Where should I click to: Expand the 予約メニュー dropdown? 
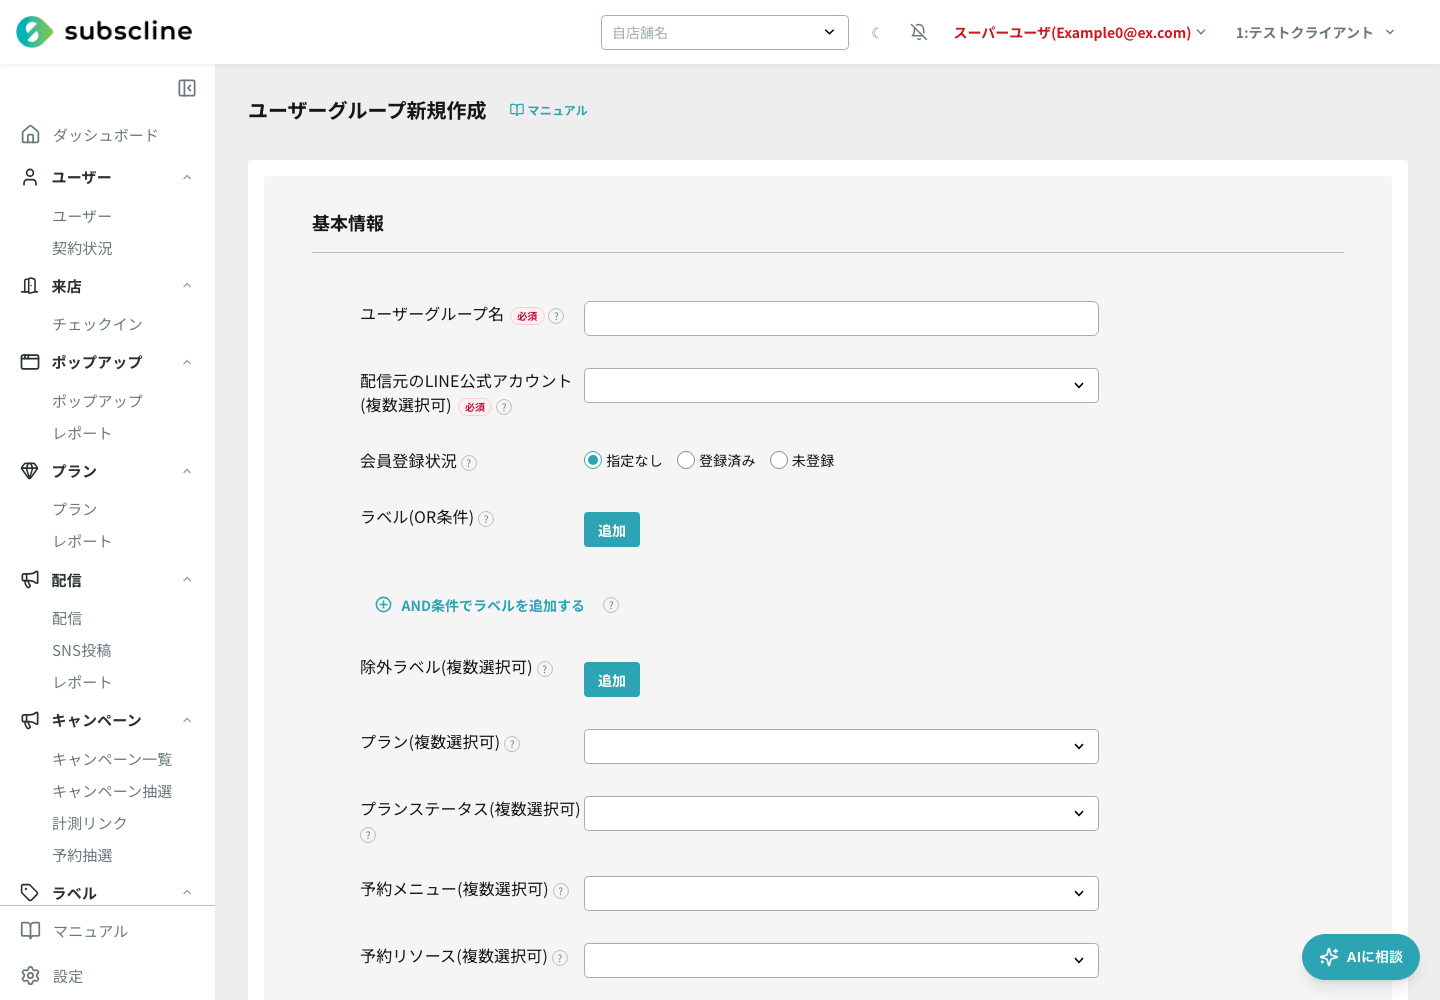[841, 894]
